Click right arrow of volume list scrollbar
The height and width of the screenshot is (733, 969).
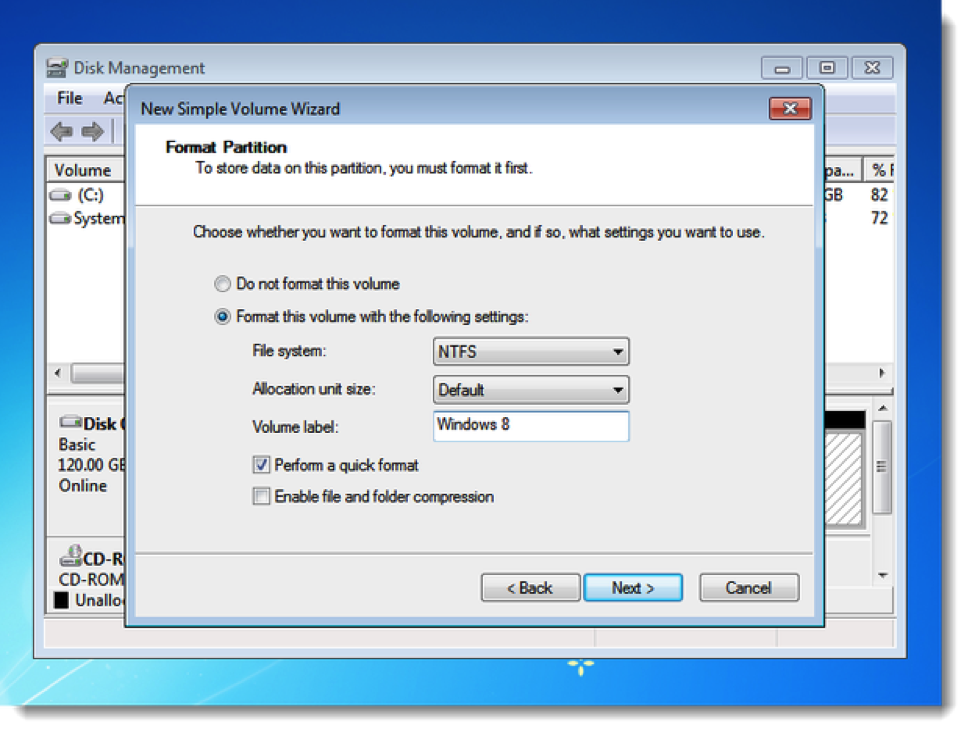(882, 373)
